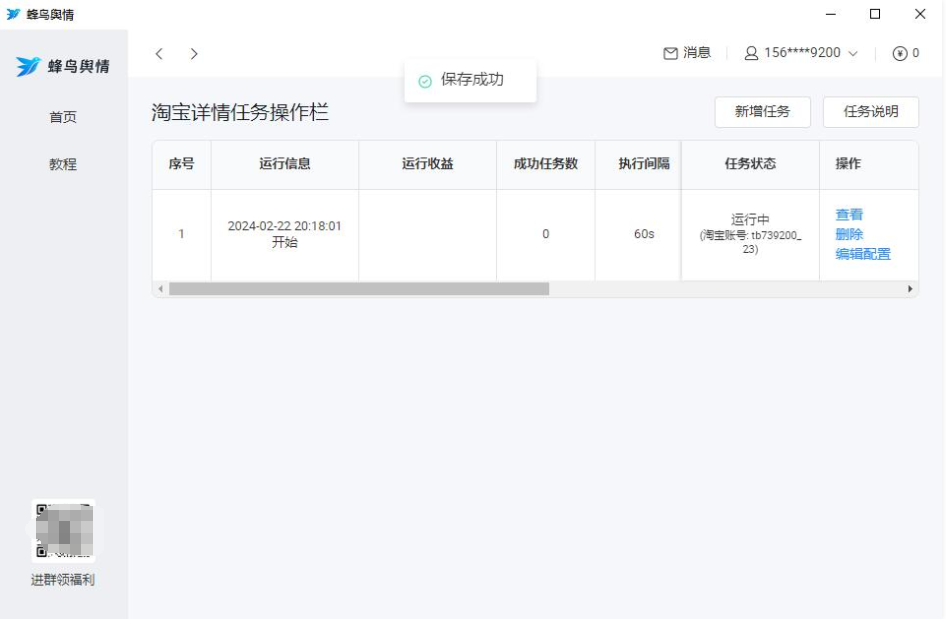Viewport: 946px width, 619px height.
Task: Open the 首页 sidebar menu
Action: pyautogui.click(x=63, y=117)
